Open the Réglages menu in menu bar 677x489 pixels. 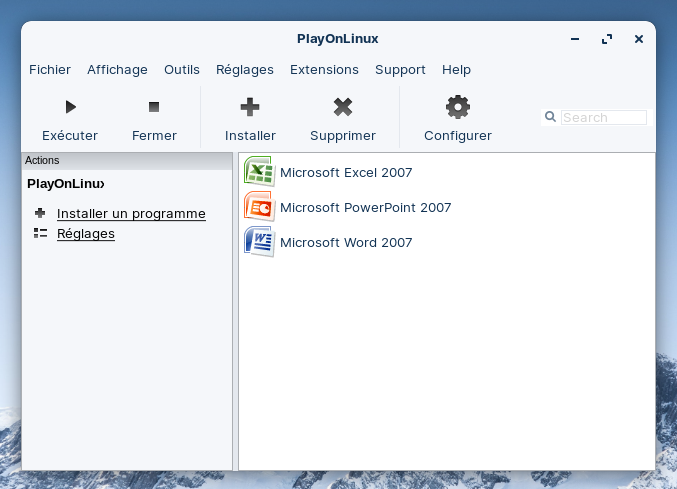point(245,69)
